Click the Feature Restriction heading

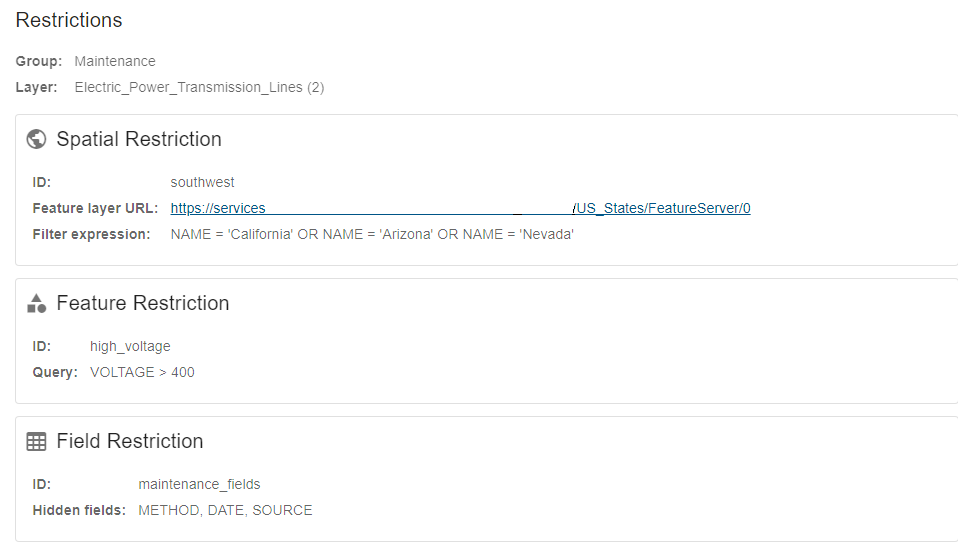point(143,303)
